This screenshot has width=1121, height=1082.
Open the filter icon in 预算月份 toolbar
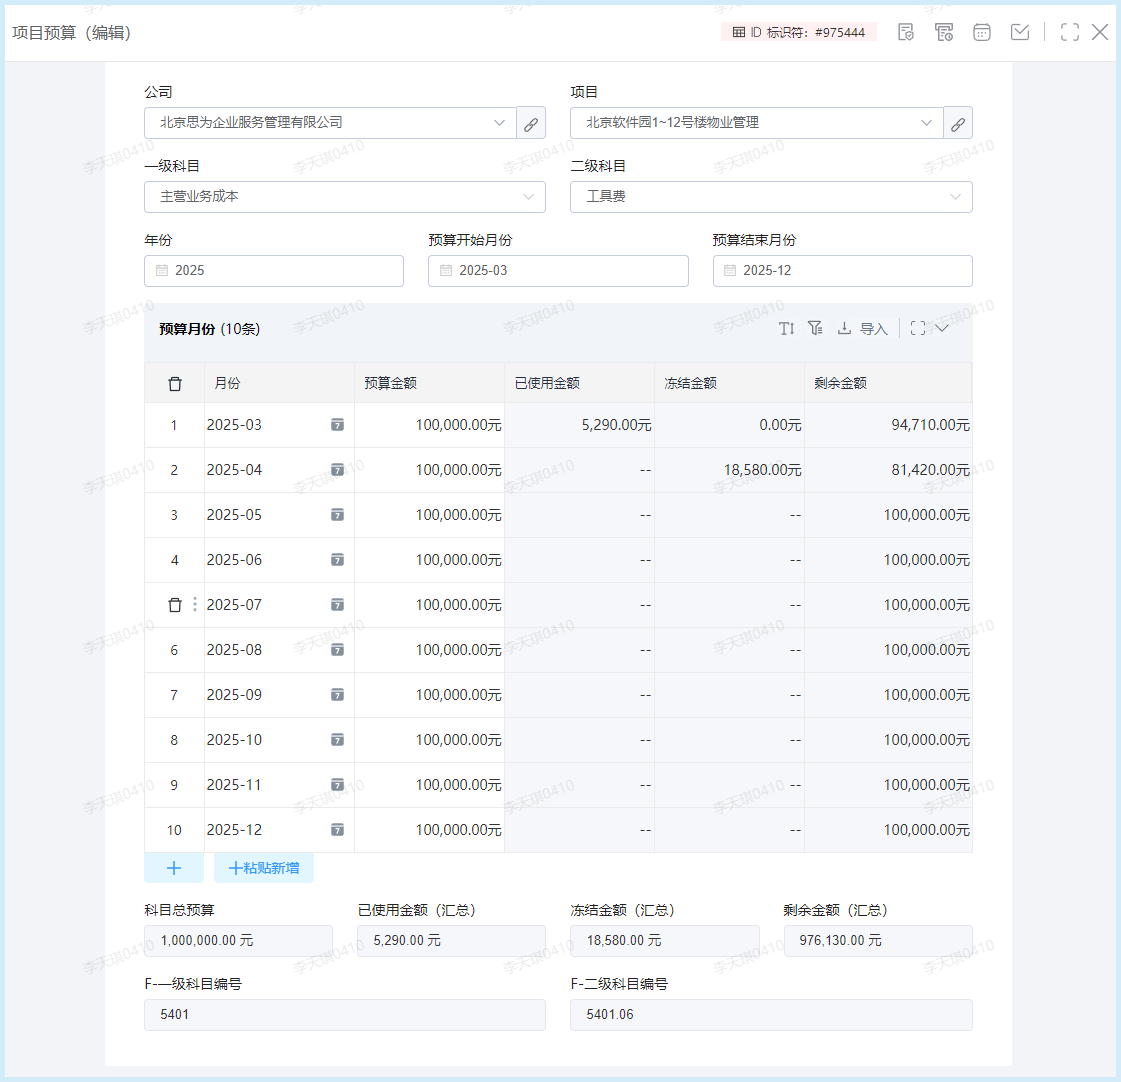coord(815,328)
